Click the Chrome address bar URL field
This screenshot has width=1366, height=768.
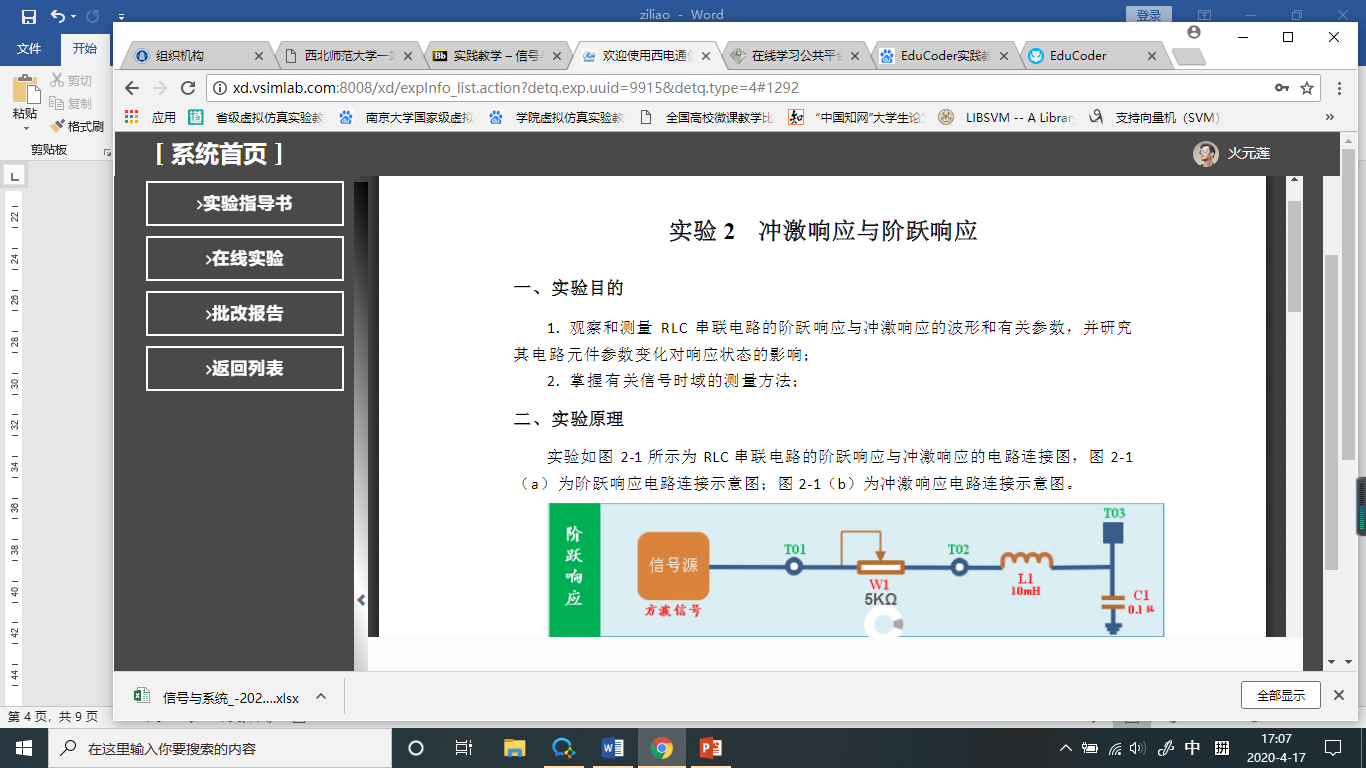(x=700, y=88)
